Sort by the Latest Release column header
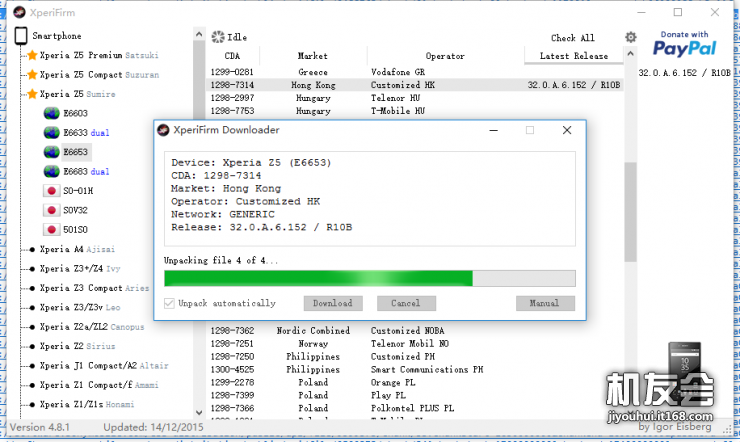The height and width of the screenshot is (442, 740). (x=574, y=56)
